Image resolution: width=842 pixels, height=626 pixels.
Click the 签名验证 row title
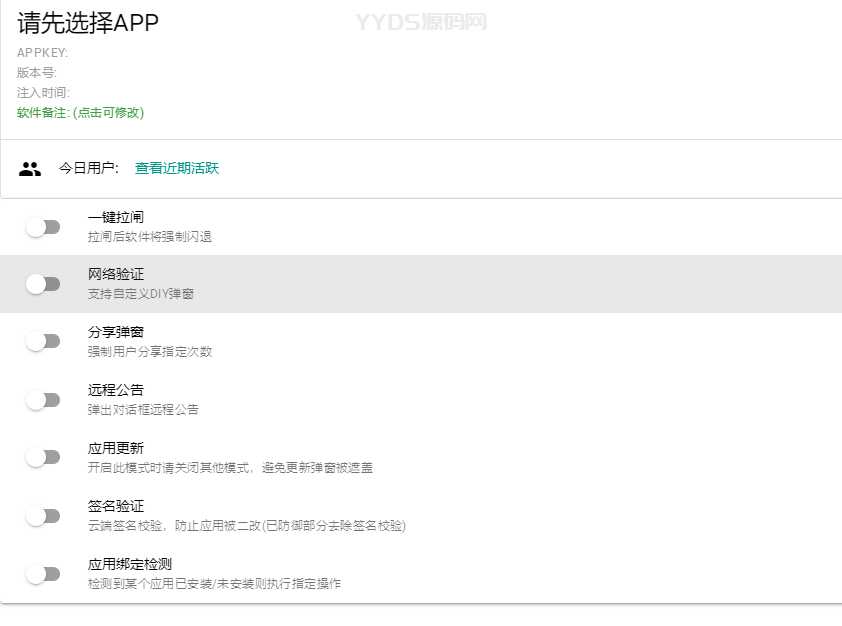click(x=116, y=506)
